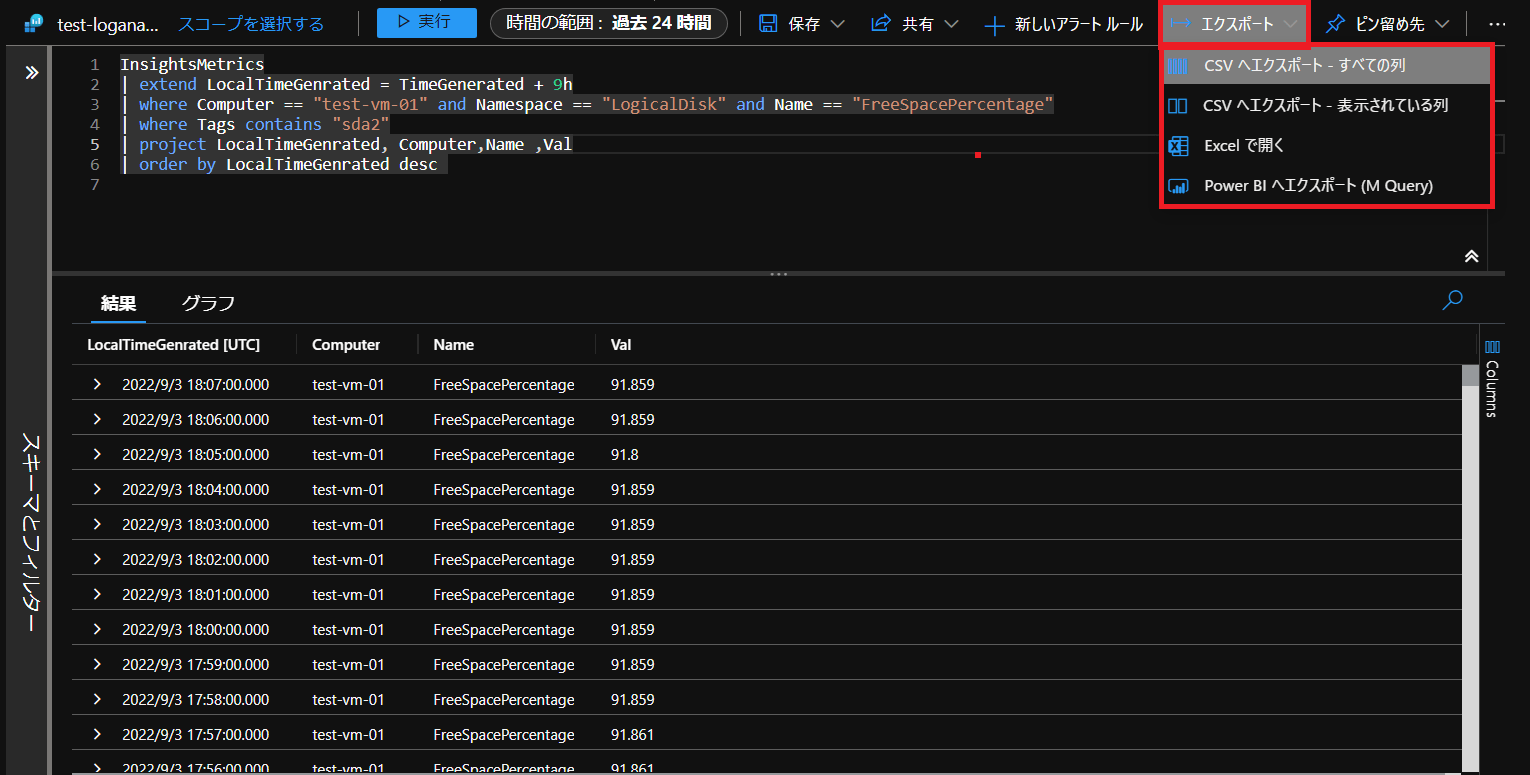
Task: Run the query with 実行 button
Action: click(427, 22)
